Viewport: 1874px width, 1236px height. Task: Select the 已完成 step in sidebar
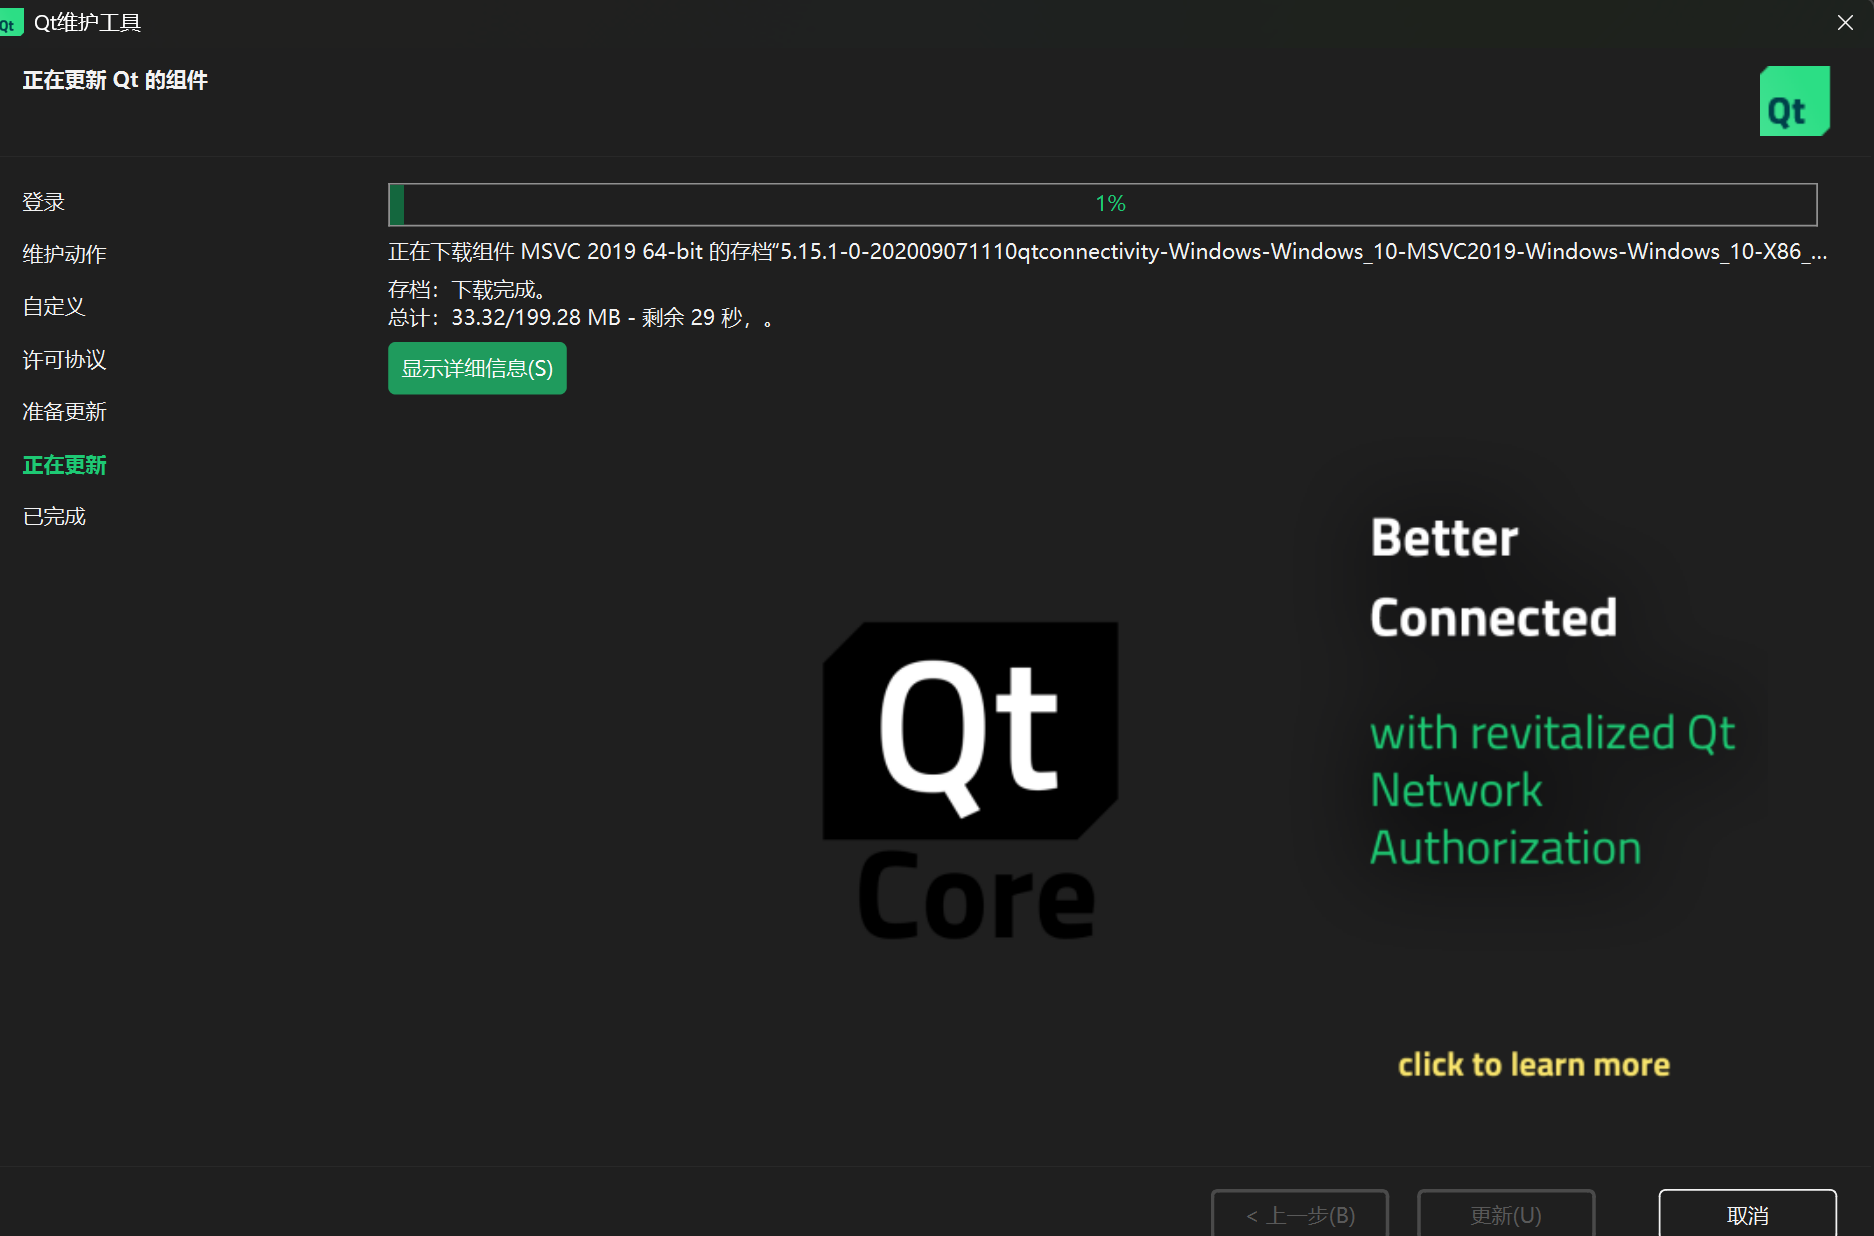click(x=54, y=517)
